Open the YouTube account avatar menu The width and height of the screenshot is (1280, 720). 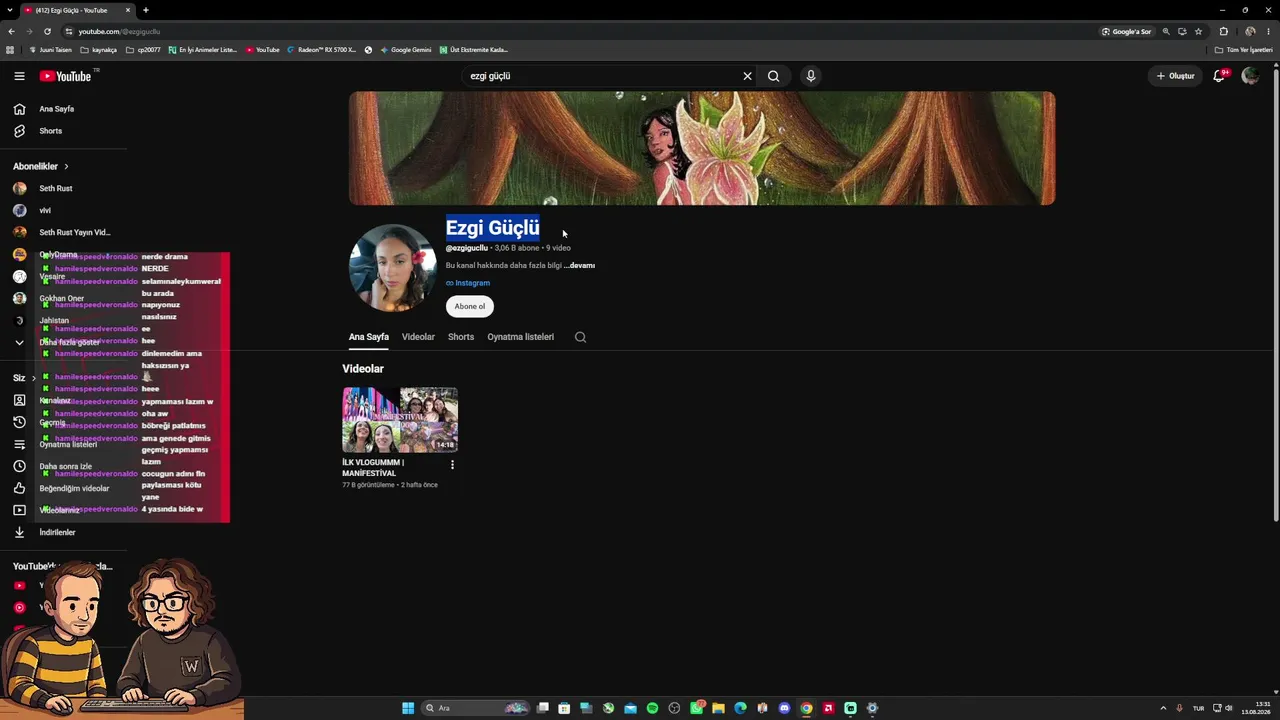click(x=1250, y=76)
